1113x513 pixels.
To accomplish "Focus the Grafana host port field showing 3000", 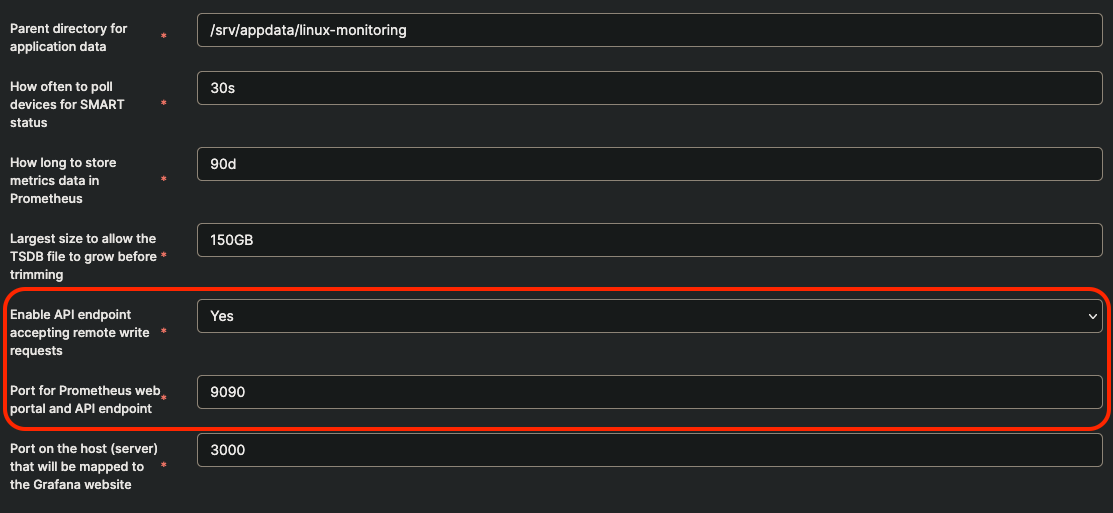I will pyautogui.click(x=649, y=450).
